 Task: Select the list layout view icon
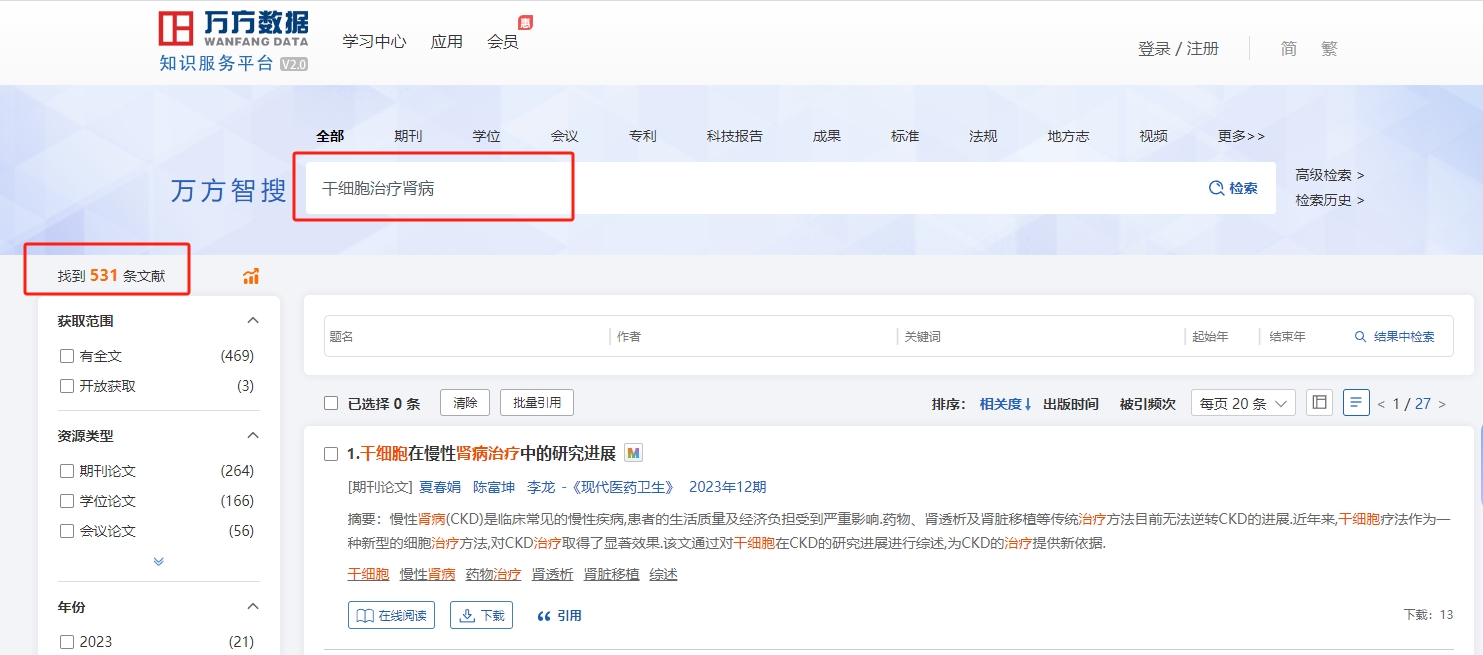pyautogui.click(x=1356, y=403)
